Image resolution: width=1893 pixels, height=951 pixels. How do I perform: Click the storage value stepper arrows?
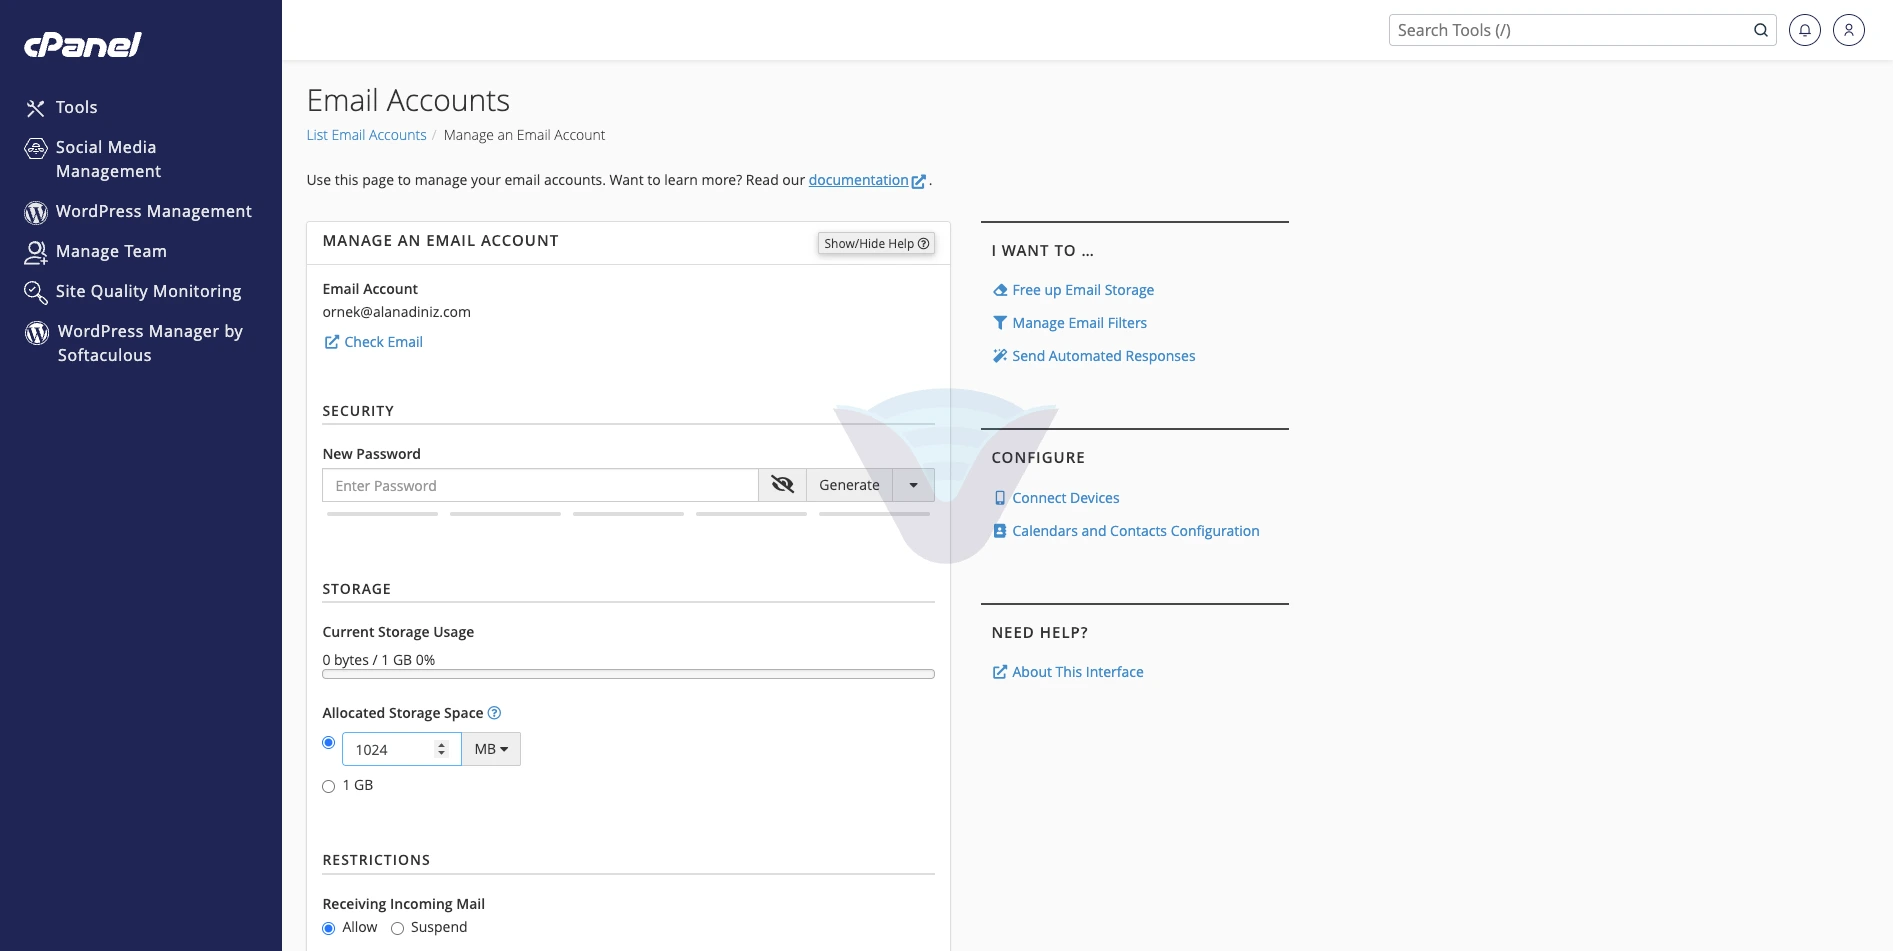point(441,749)
